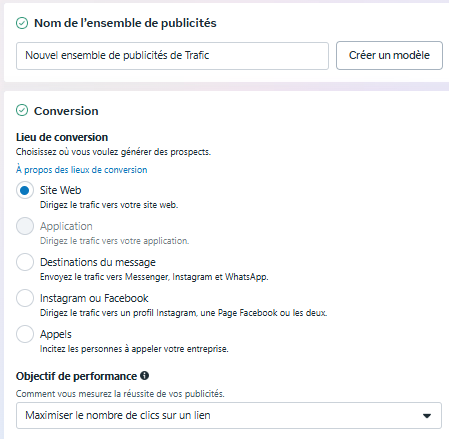Click checkmark icon next to Nom de l'ensemble
This screenshot has width=449, height=439.
22,23
